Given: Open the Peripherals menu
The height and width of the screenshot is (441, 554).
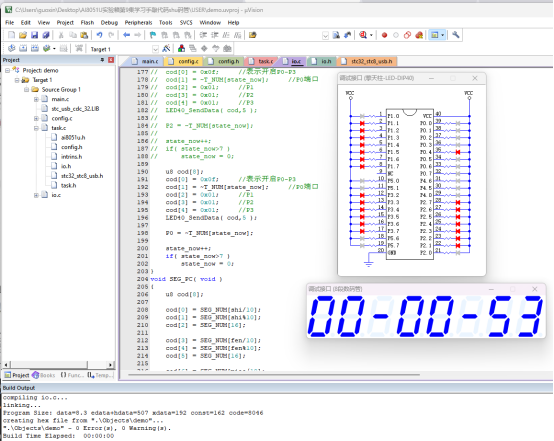Looking at the screenshot, I should point(138,23).
